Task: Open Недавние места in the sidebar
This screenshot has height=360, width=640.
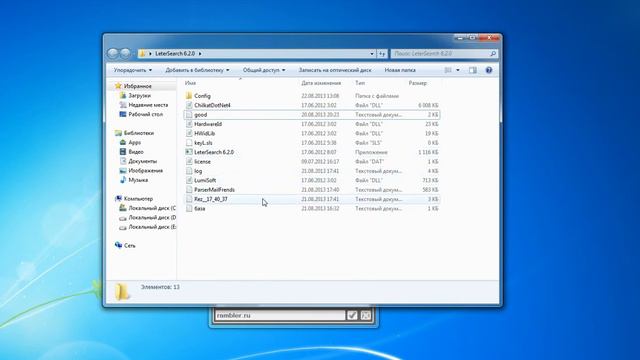Action: pyautogui.click(x=148, y=105)
